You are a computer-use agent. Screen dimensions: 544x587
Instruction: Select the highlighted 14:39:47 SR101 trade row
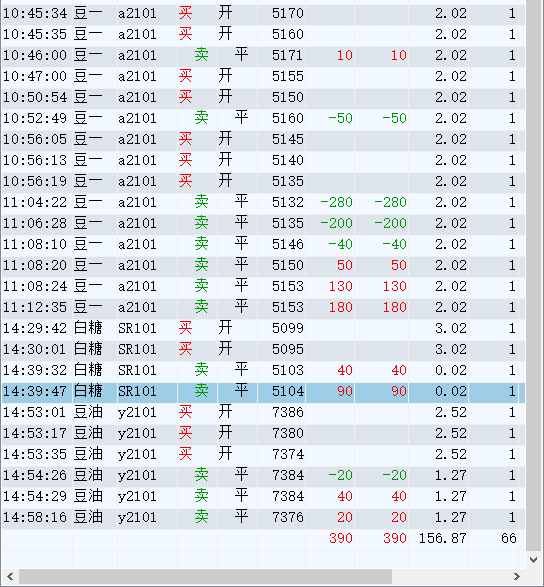tap(263, 391)
